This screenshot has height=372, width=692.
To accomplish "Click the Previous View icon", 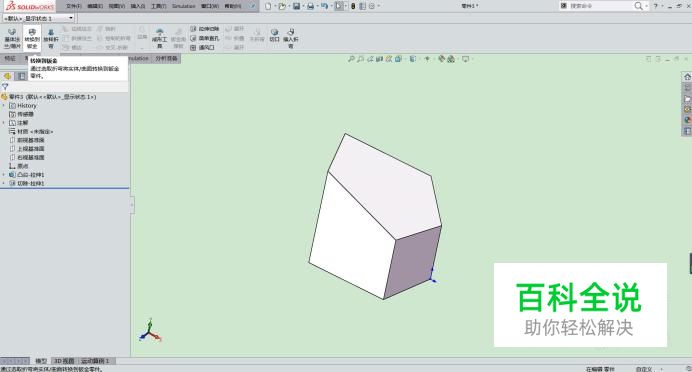I will (370, 59).
